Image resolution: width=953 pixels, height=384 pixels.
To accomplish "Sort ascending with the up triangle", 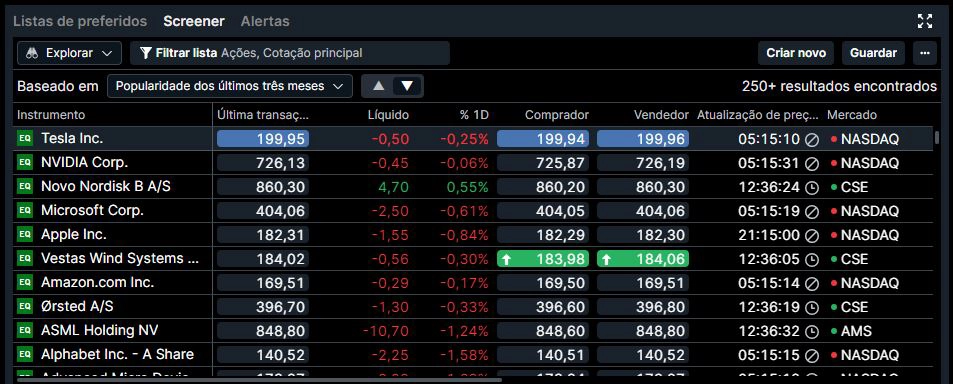I will [379, 86].
